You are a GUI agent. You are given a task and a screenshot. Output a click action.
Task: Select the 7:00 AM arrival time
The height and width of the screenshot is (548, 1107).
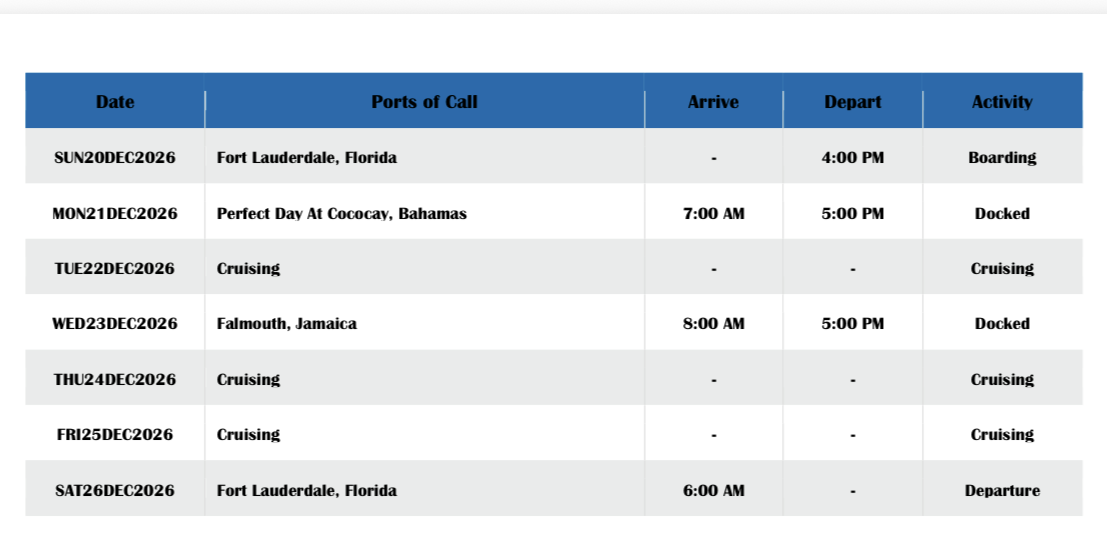pos(713,213)
